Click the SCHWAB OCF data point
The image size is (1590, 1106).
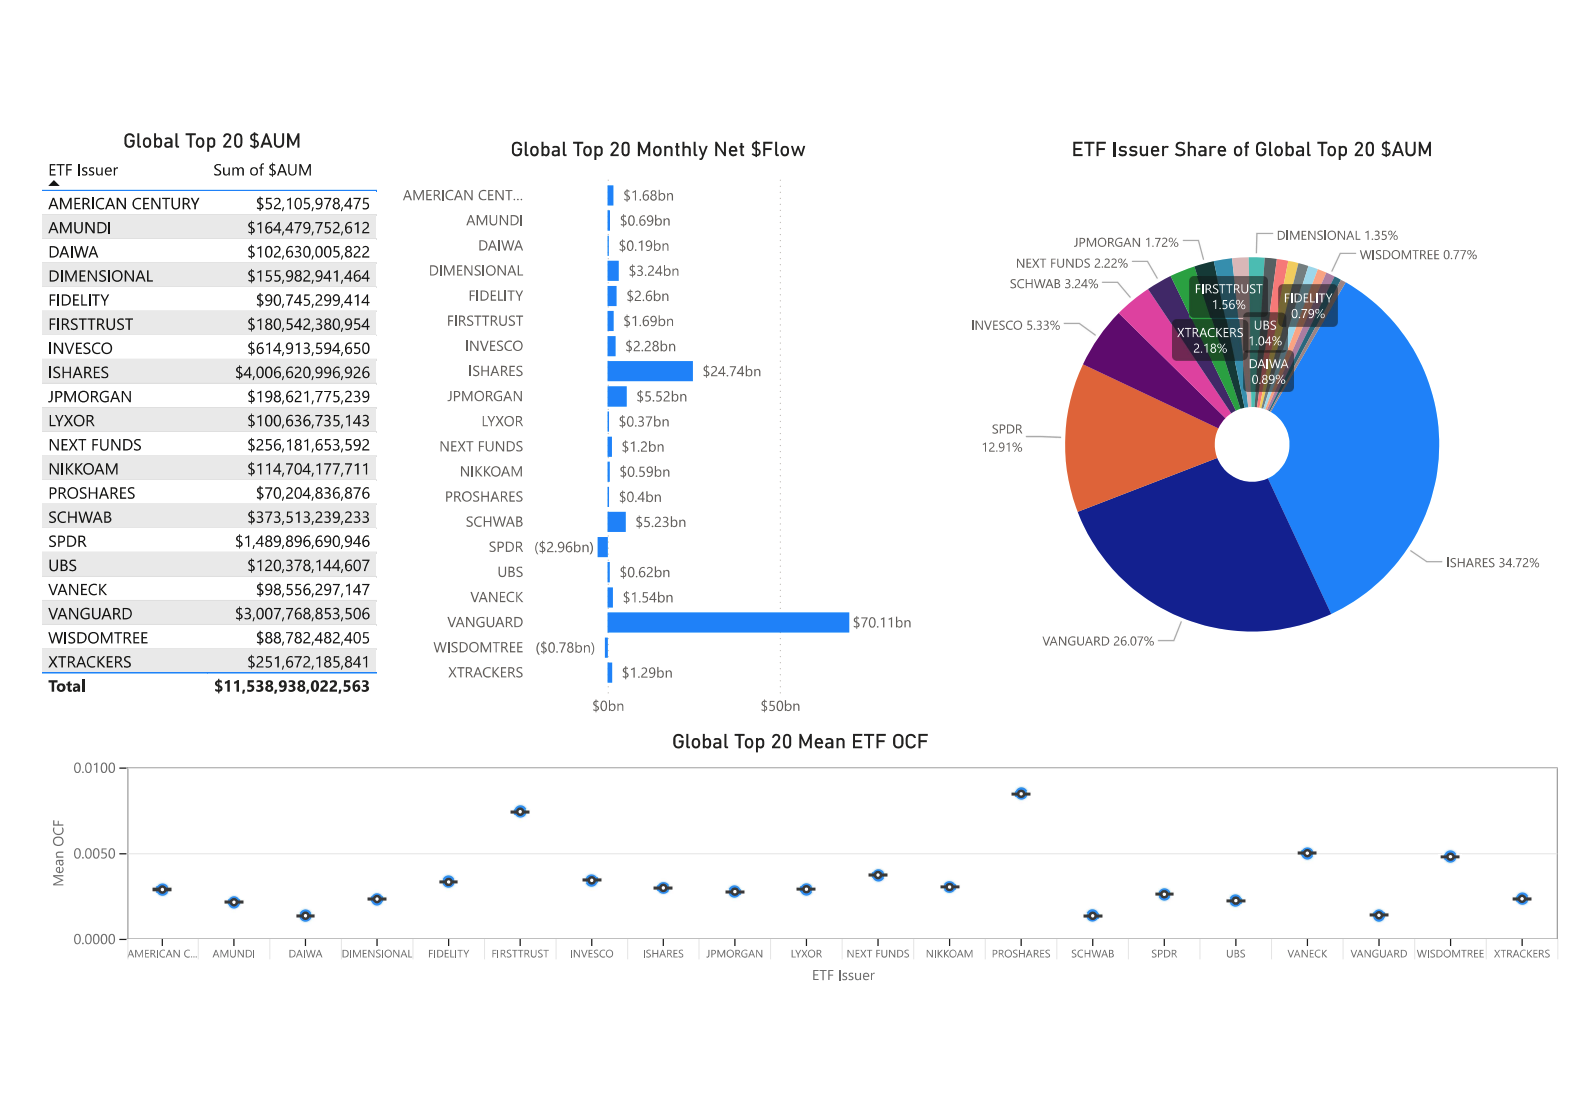(x=1093, y=916)
